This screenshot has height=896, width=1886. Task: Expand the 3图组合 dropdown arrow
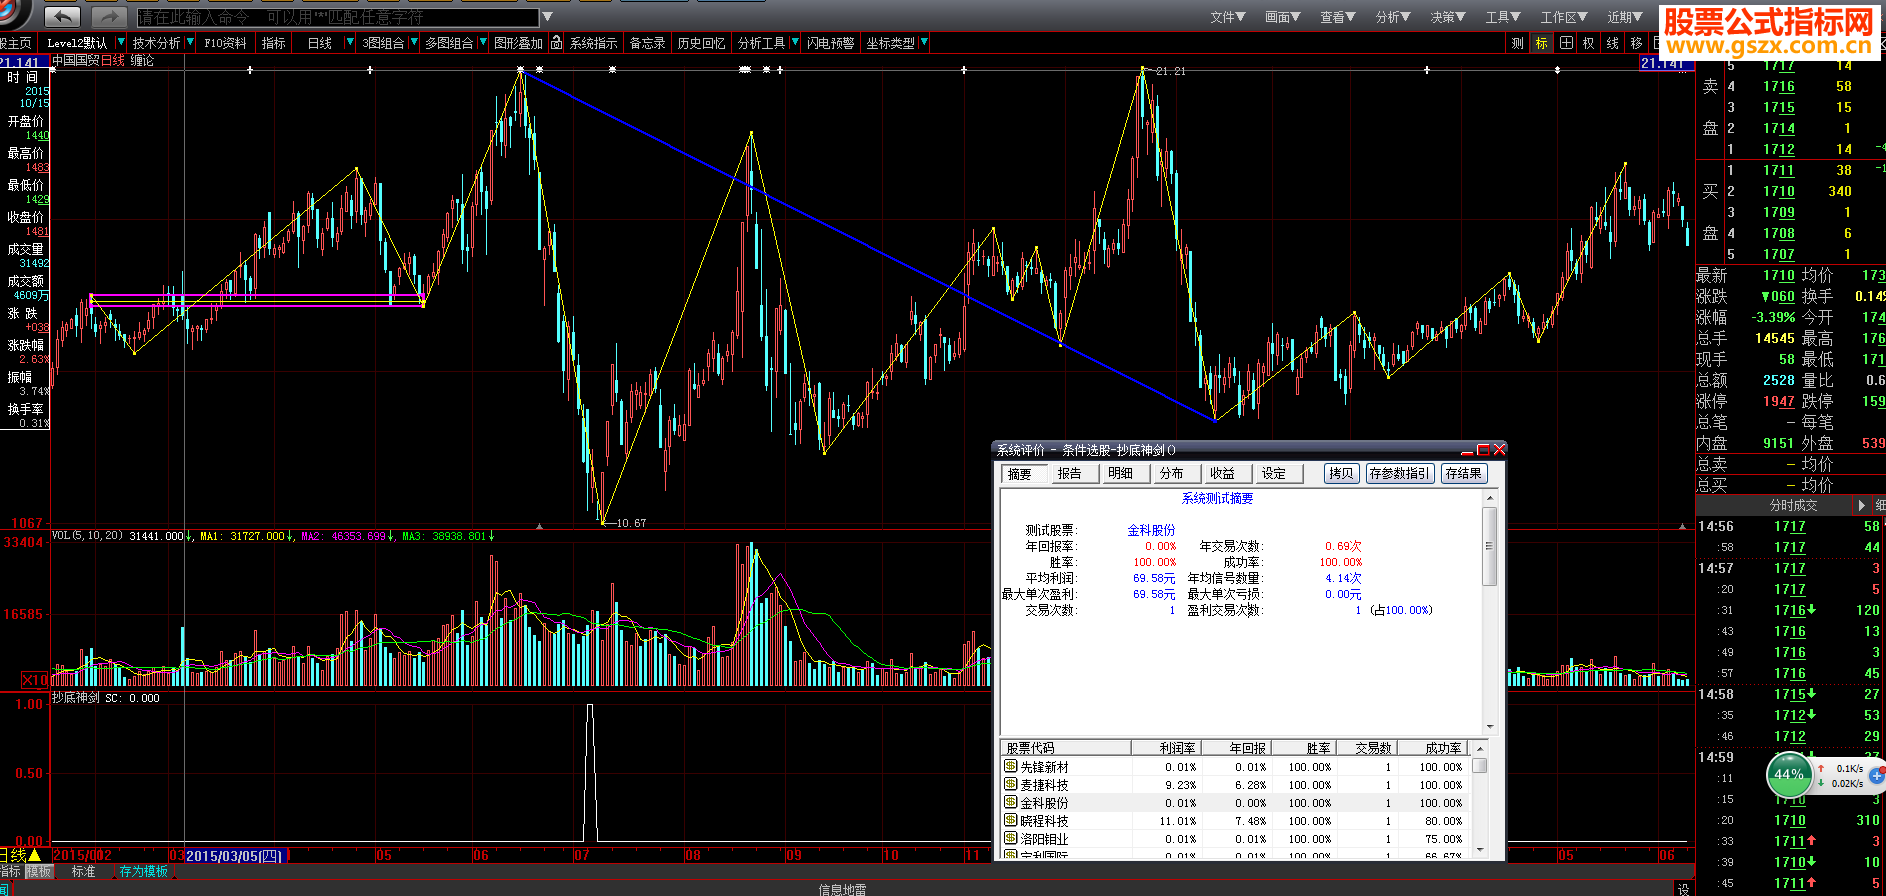[x=413, y=43]
